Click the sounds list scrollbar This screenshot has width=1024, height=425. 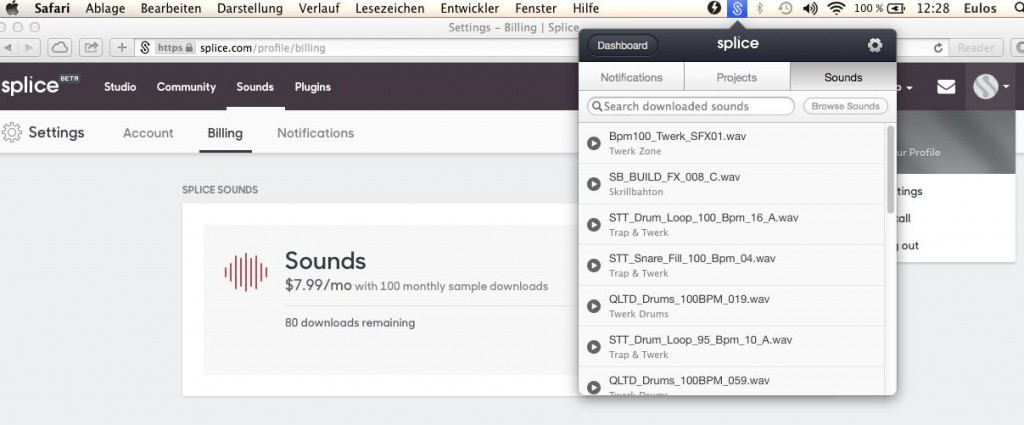pyautogui.click(x=890, y=170)
